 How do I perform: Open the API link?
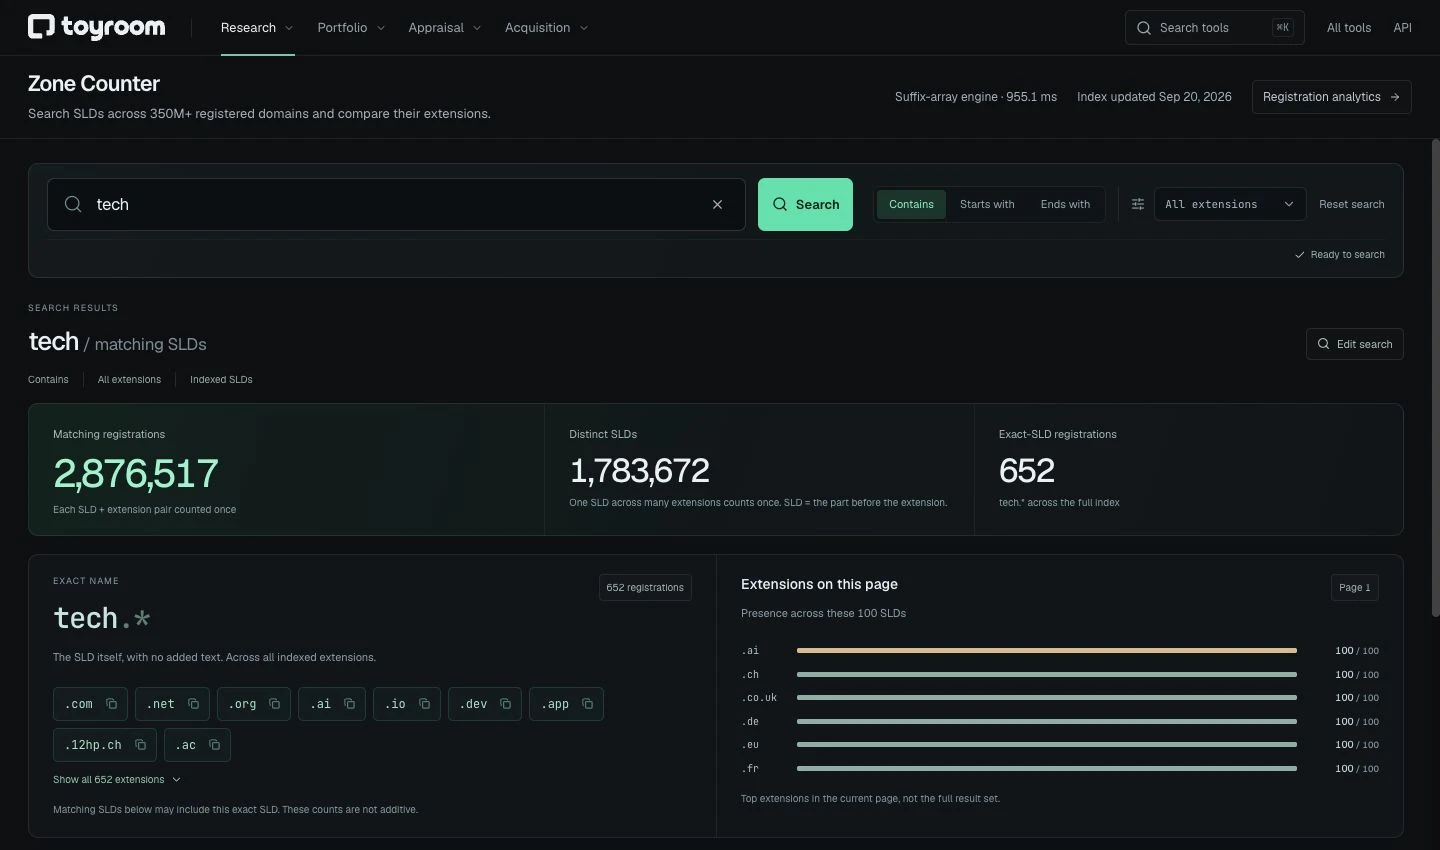coord(1402,28)
